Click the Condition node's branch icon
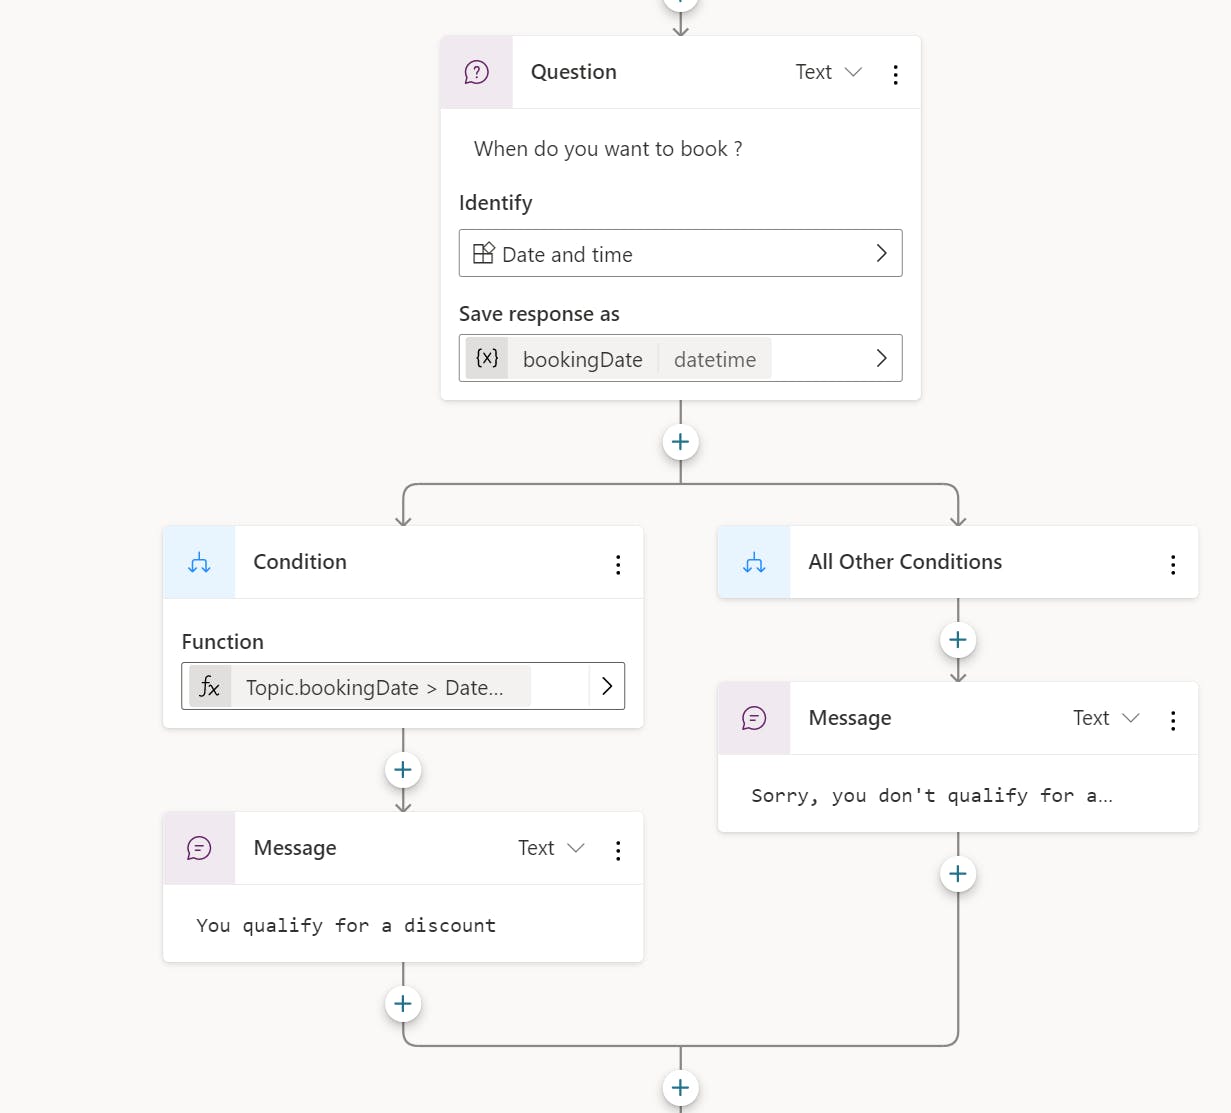 199,563
